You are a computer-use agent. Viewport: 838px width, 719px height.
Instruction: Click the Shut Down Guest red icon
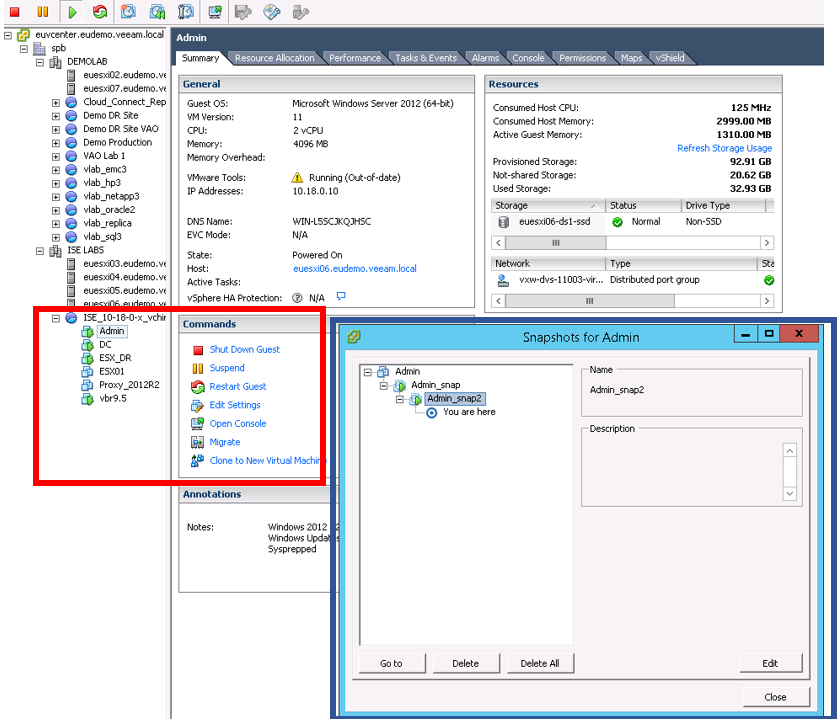coord(198,350)
